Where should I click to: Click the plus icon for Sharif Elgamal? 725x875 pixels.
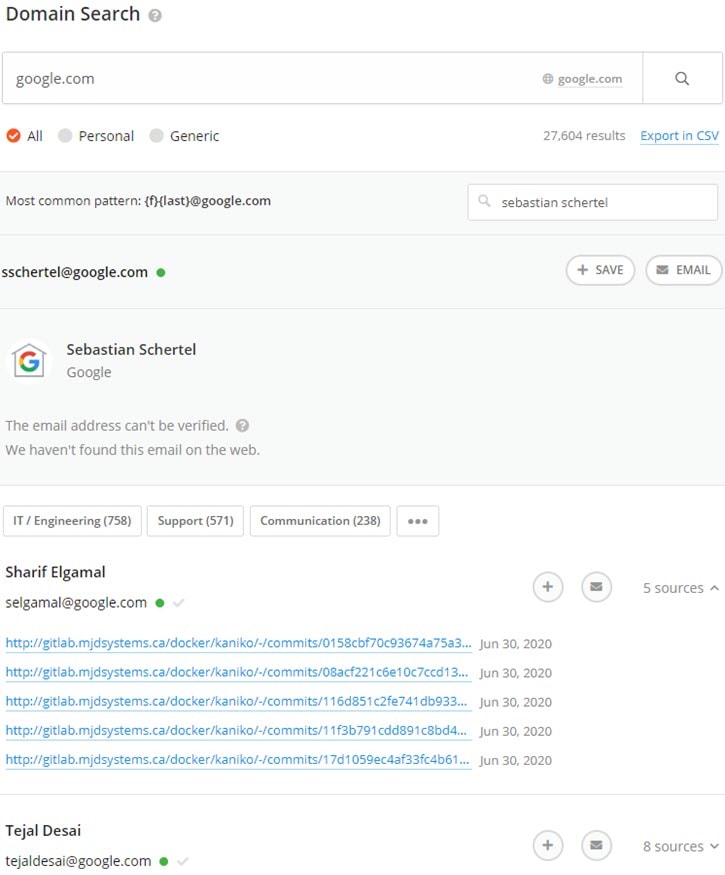click(547, 587)
